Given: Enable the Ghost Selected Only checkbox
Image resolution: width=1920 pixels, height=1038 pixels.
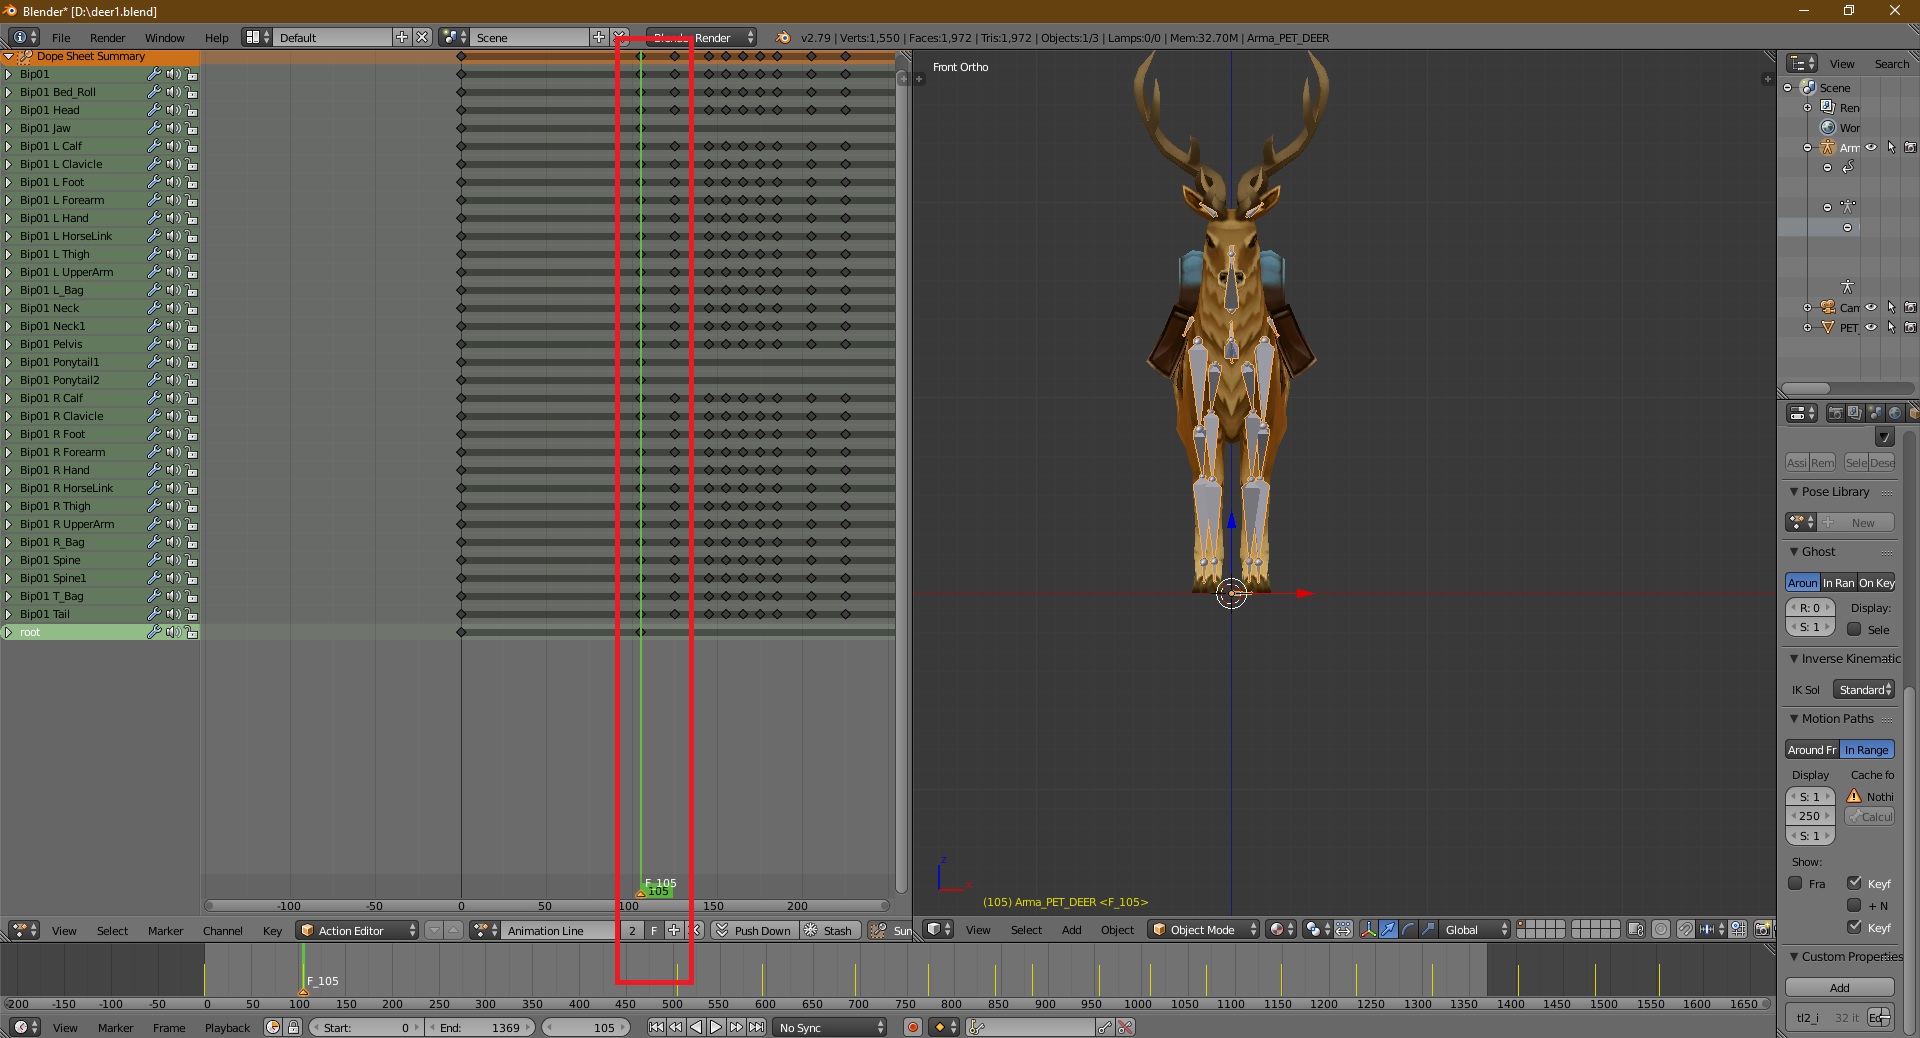Looking at the screenshot, I should 1854,629.
